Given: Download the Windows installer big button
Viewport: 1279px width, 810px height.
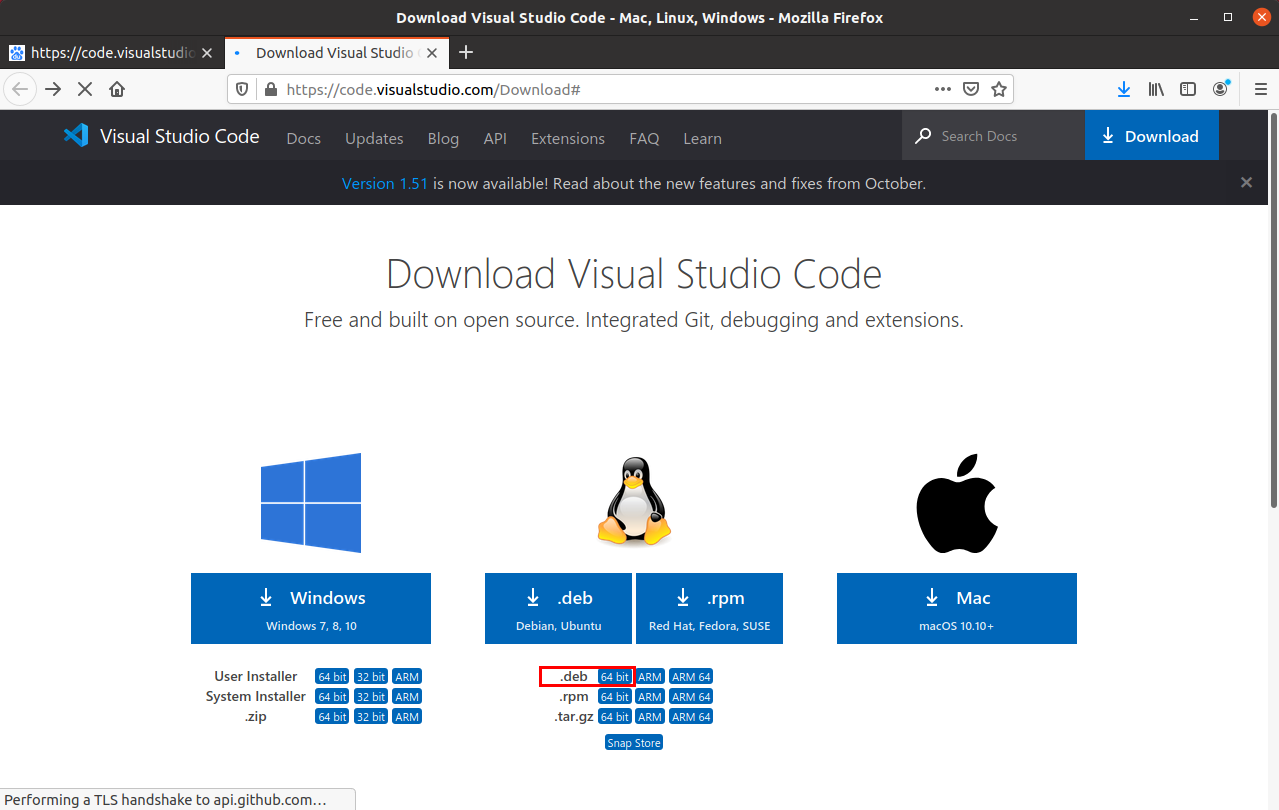Looking at the screenshot, I should (x=311, y=608).
